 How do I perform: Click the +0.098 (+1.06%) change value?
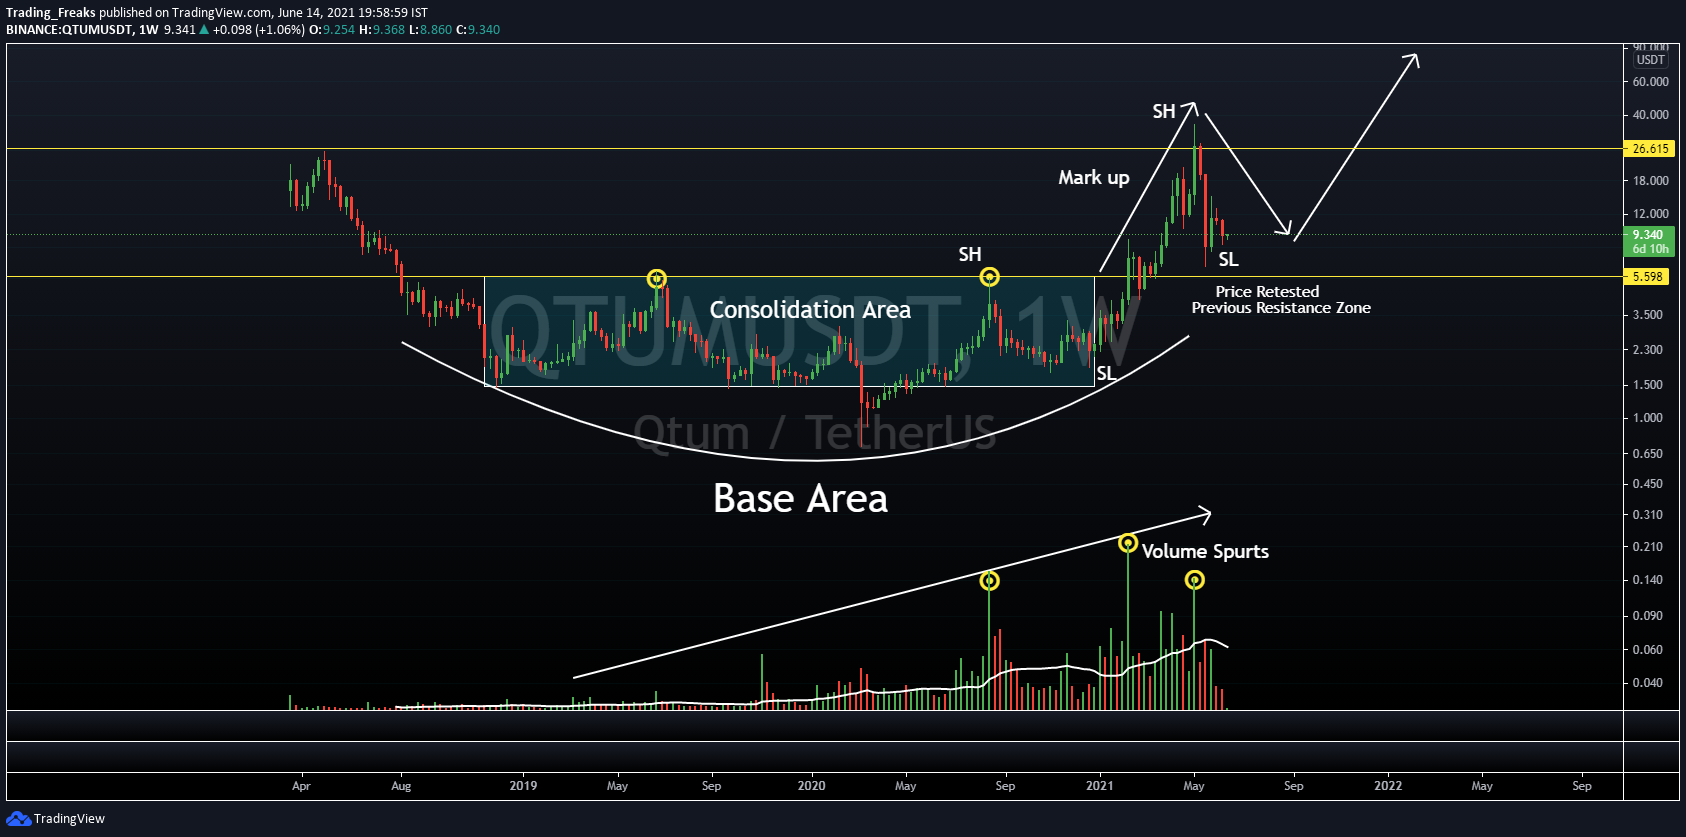(x=258, y=30)
